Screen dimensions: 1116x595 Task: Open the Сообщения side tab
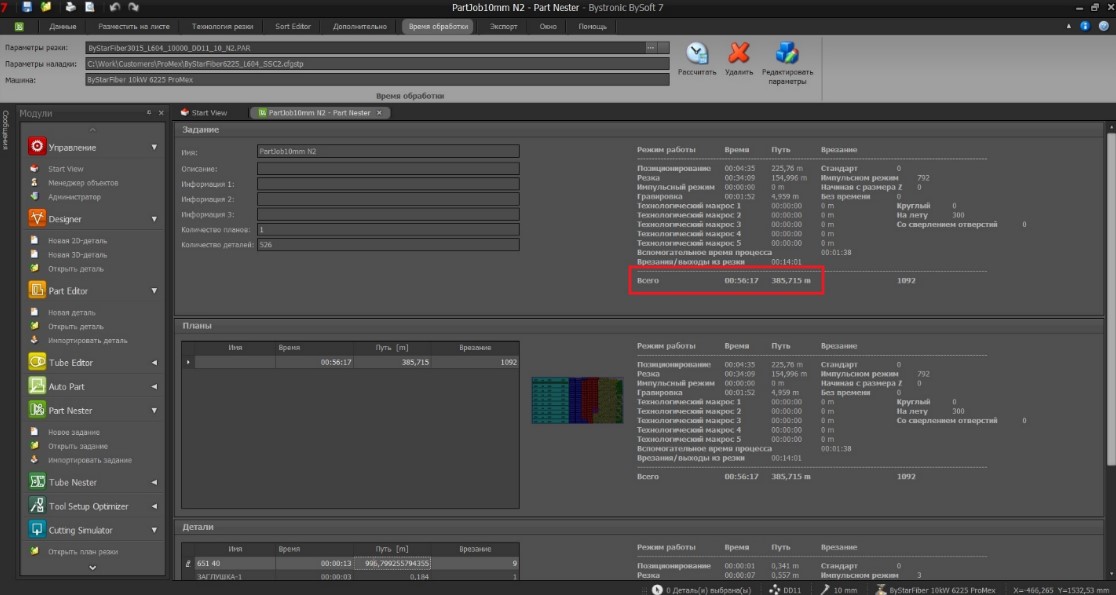(x=5, y=130)
